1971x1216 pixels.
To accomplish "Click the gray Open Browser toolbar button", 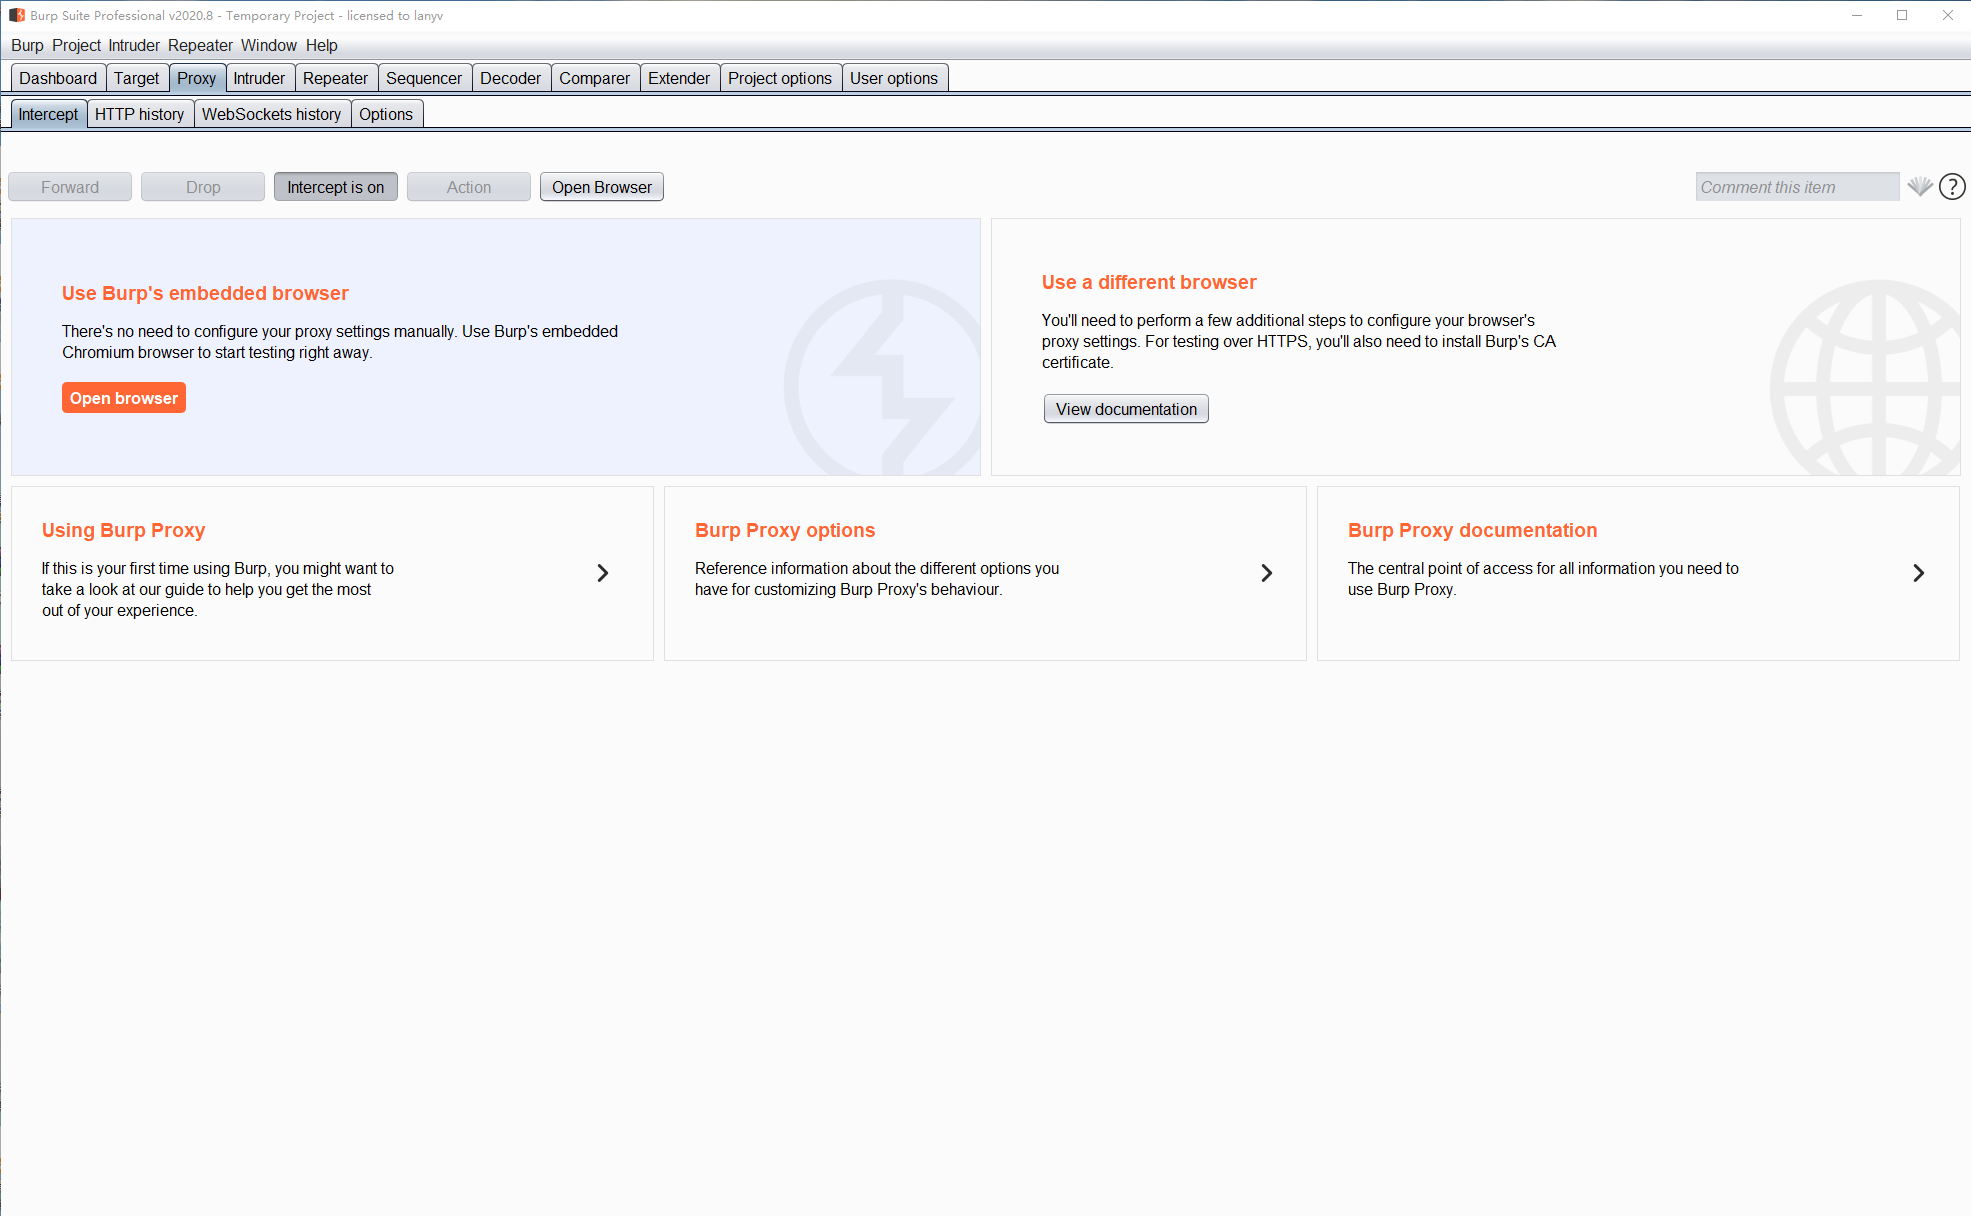I will coord(602,187).
